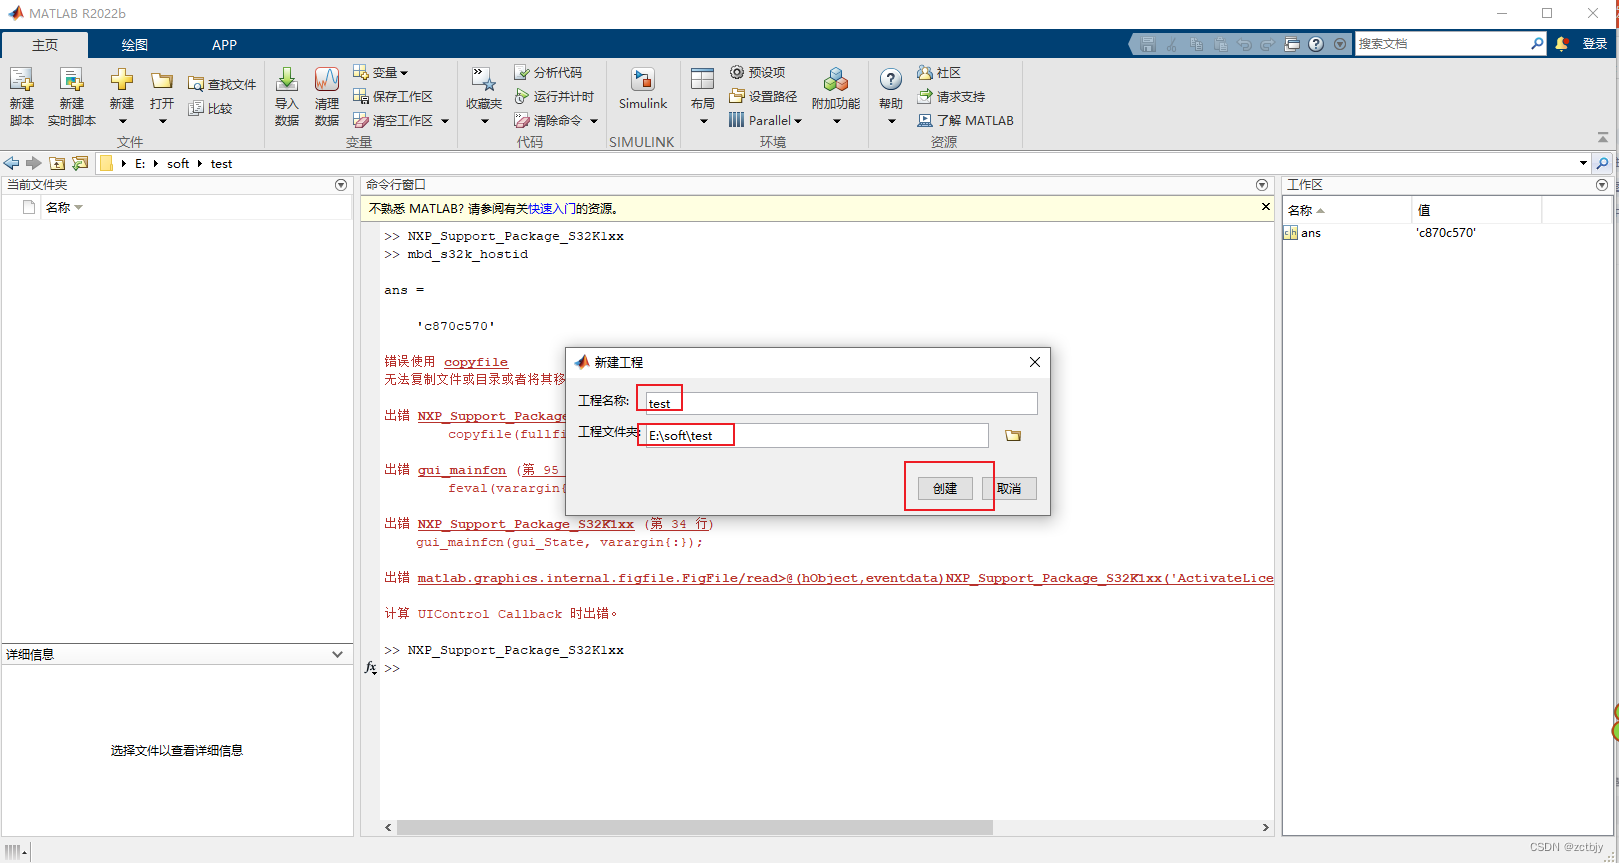Click the up one level folder icon
The height and width of the screenshot is (863, 1619).
pyautogui.click(x=57, y=163)
